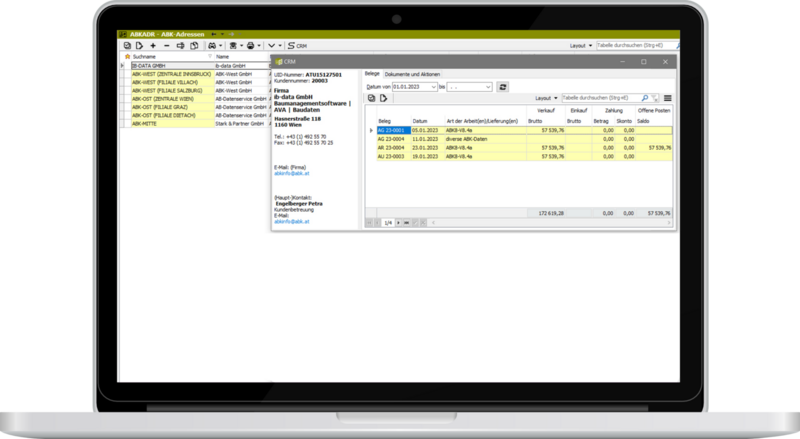Open the CRM tool in toolbar

pyautogui.click(x=297, y=46)
